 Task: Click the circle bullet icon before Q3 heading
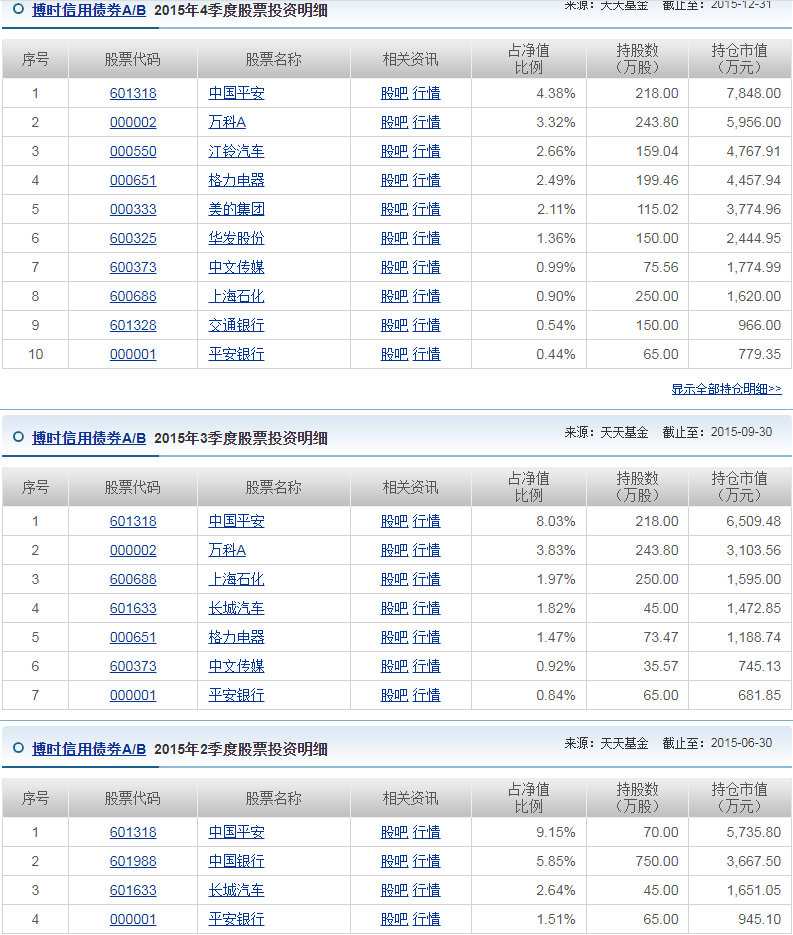point(18,437)
